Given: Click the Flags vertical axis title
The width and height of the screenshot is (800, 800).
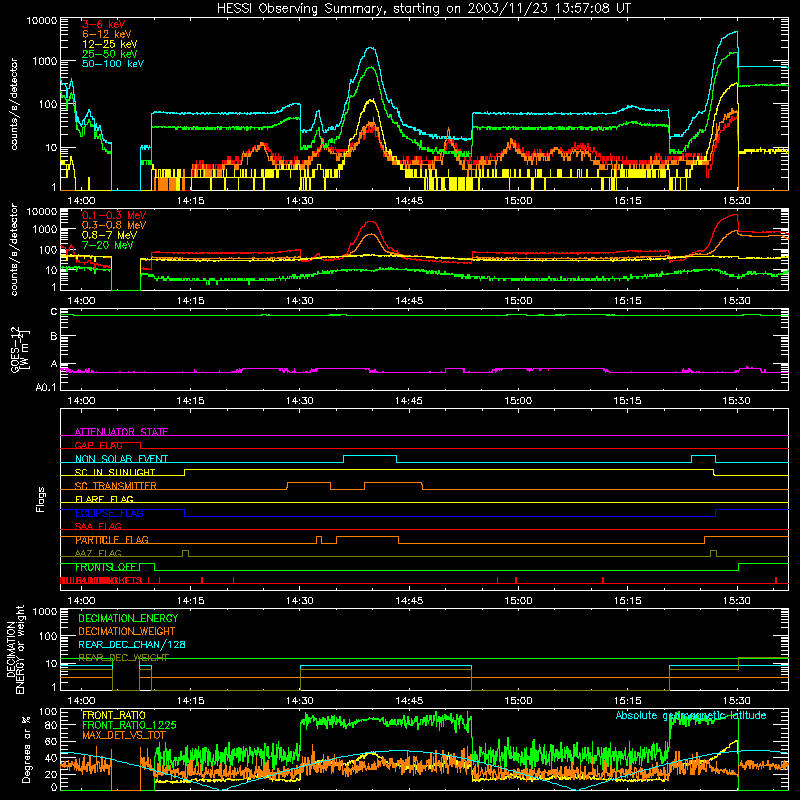Looking at the screenshot, I should [41, 499].
